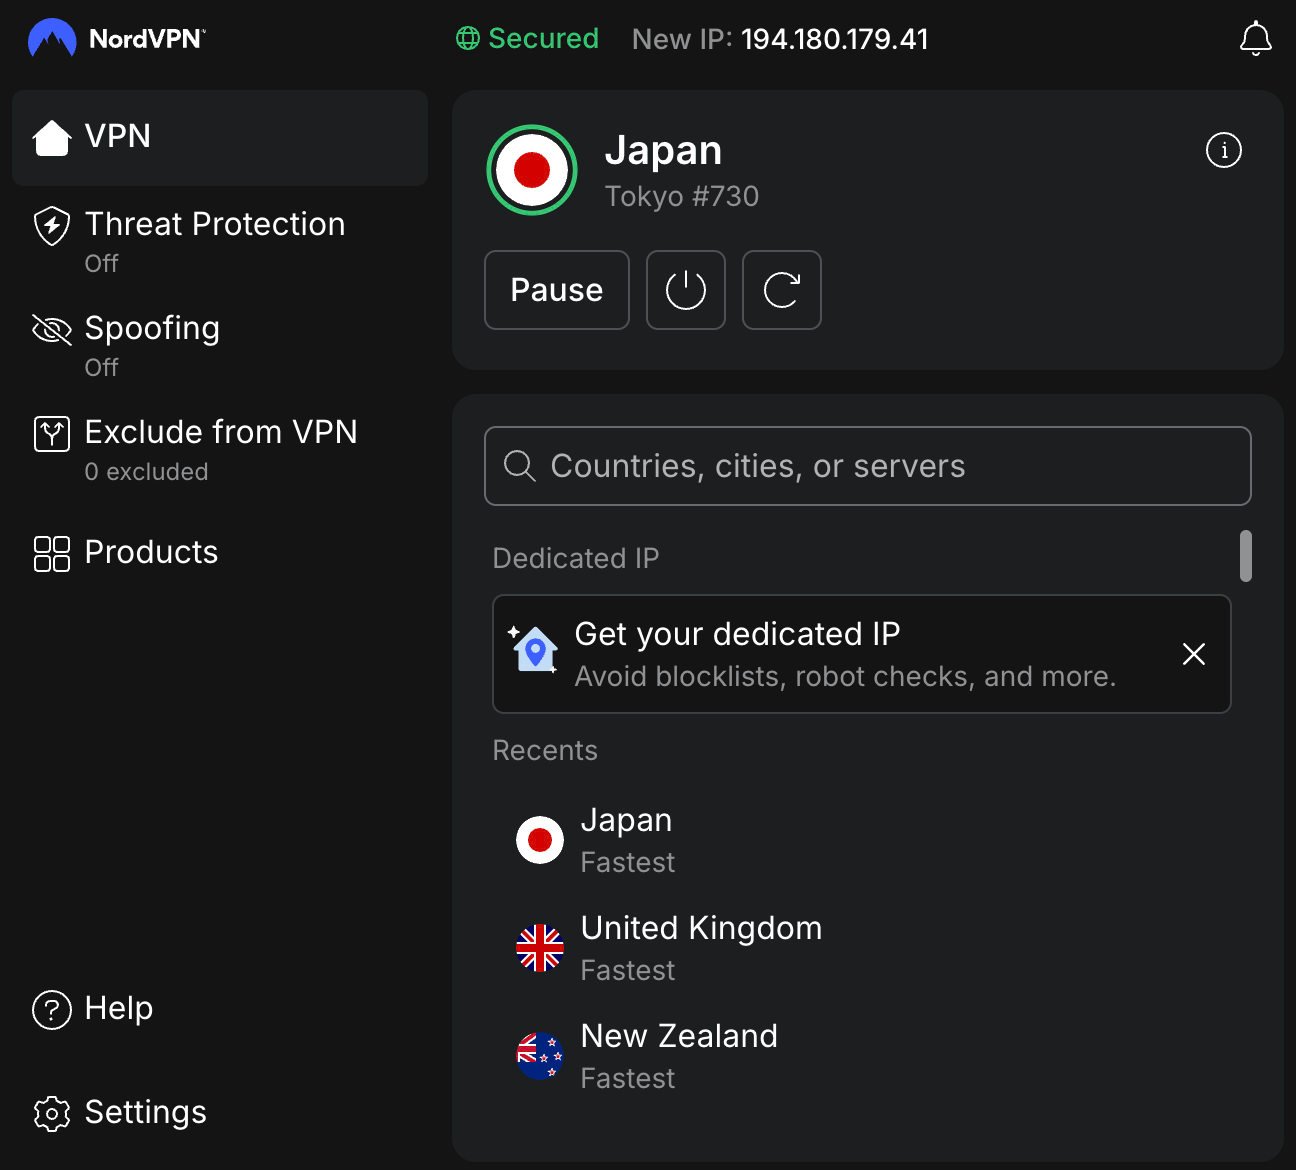This screenshot has height=1170, width=1296.
Task: Click the NordVPN logo
Action: [x=116, y=39]
